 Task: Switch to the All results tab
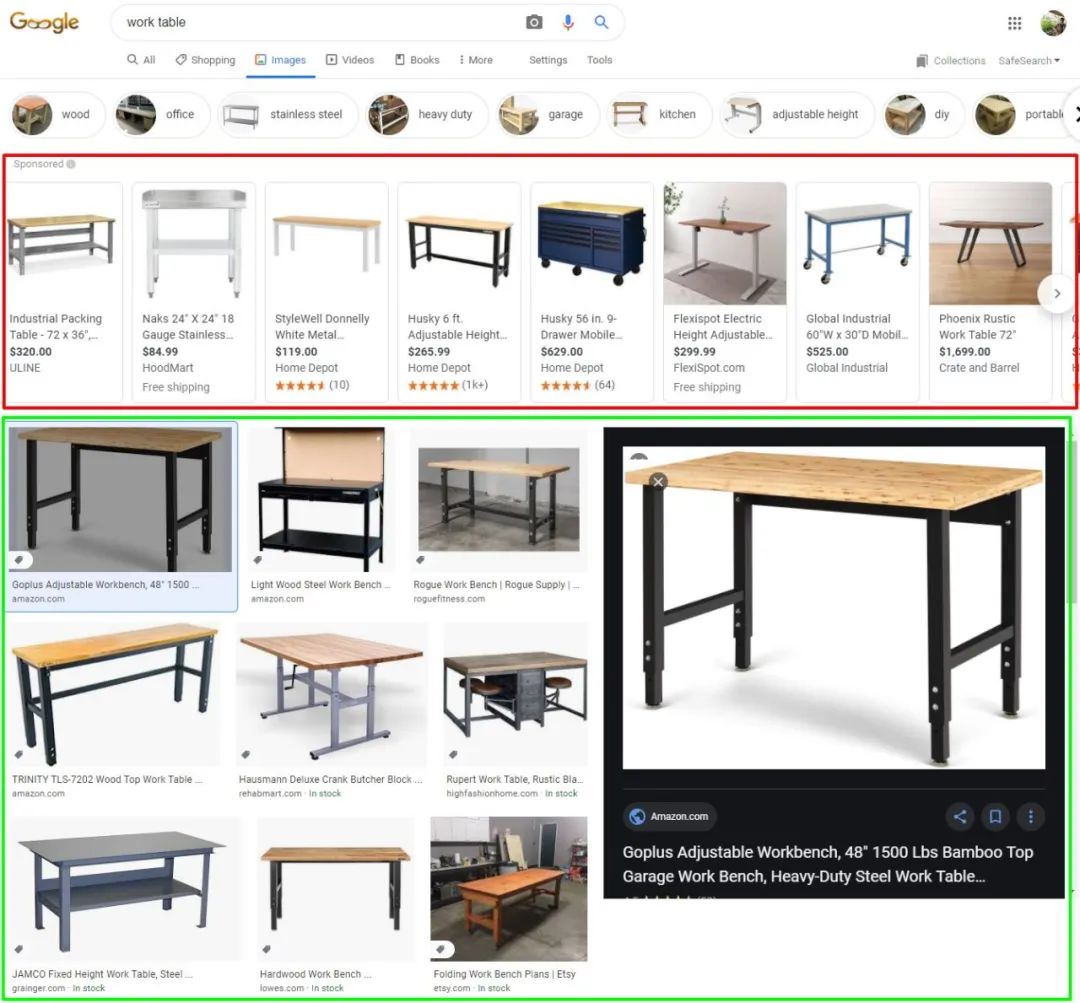coord(141,60)
